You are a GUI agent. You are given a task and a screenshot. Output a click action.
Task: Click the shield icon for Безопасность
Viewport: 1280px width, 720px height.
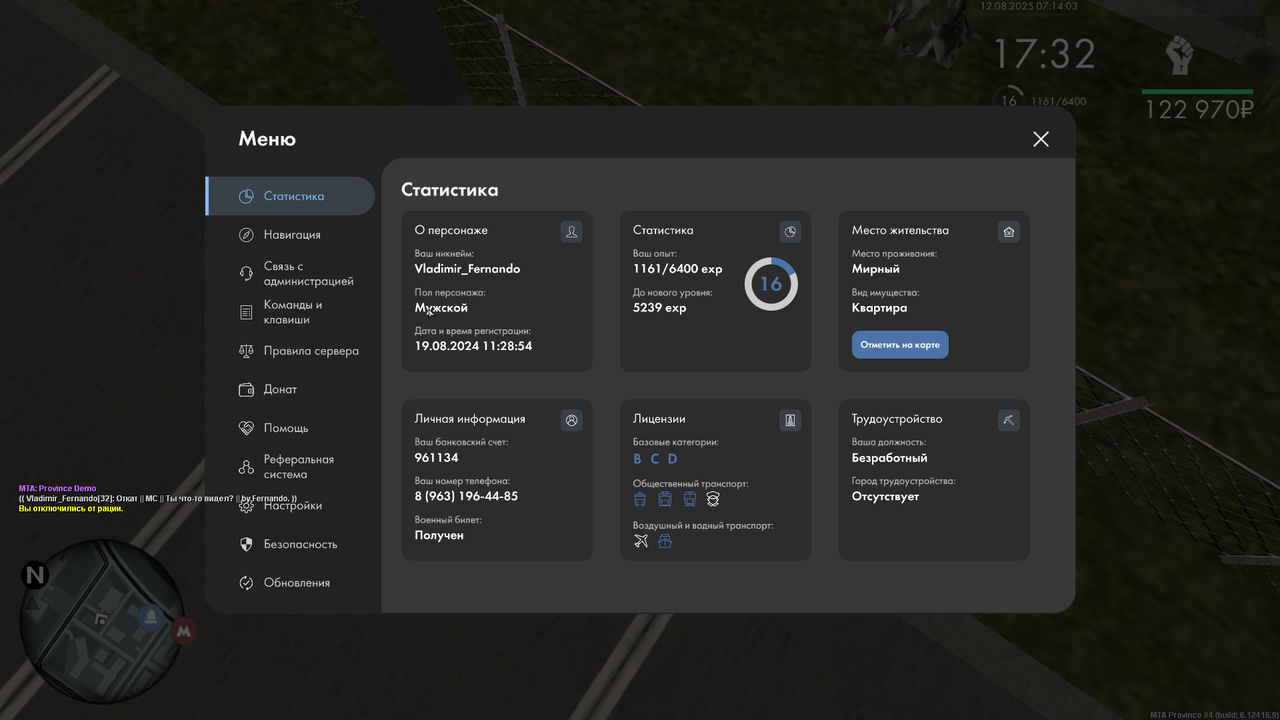click(246, 544)
